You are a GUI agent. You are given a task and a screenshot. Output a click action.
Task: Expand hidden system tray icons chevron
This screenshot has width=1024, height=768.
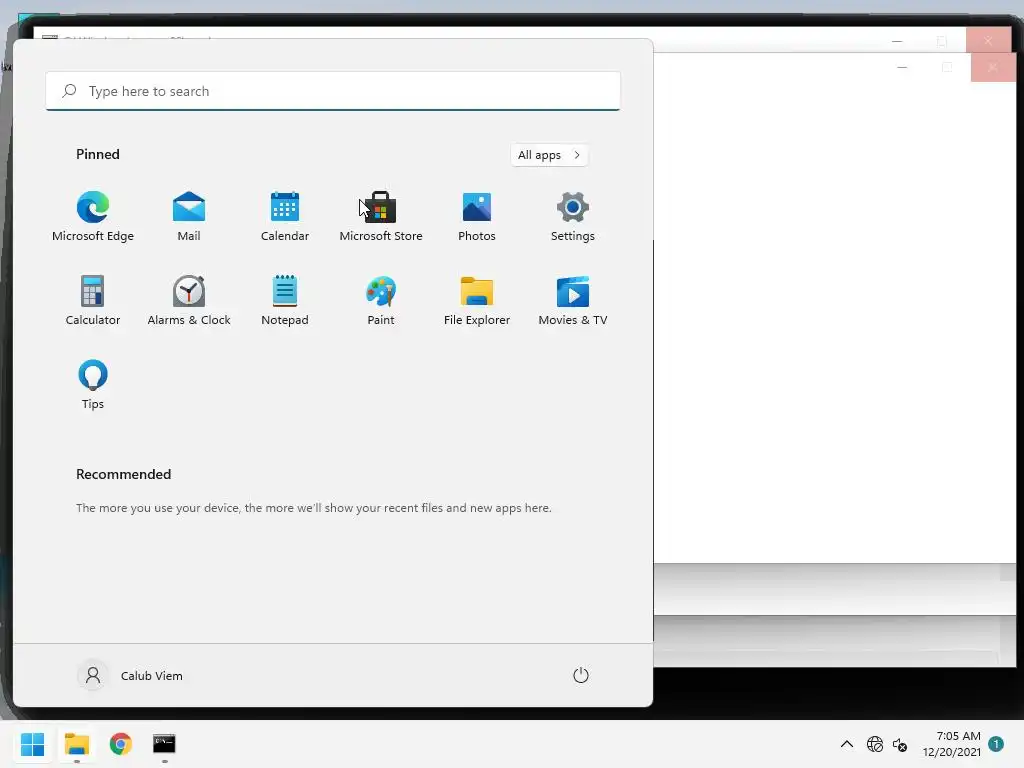846,744
